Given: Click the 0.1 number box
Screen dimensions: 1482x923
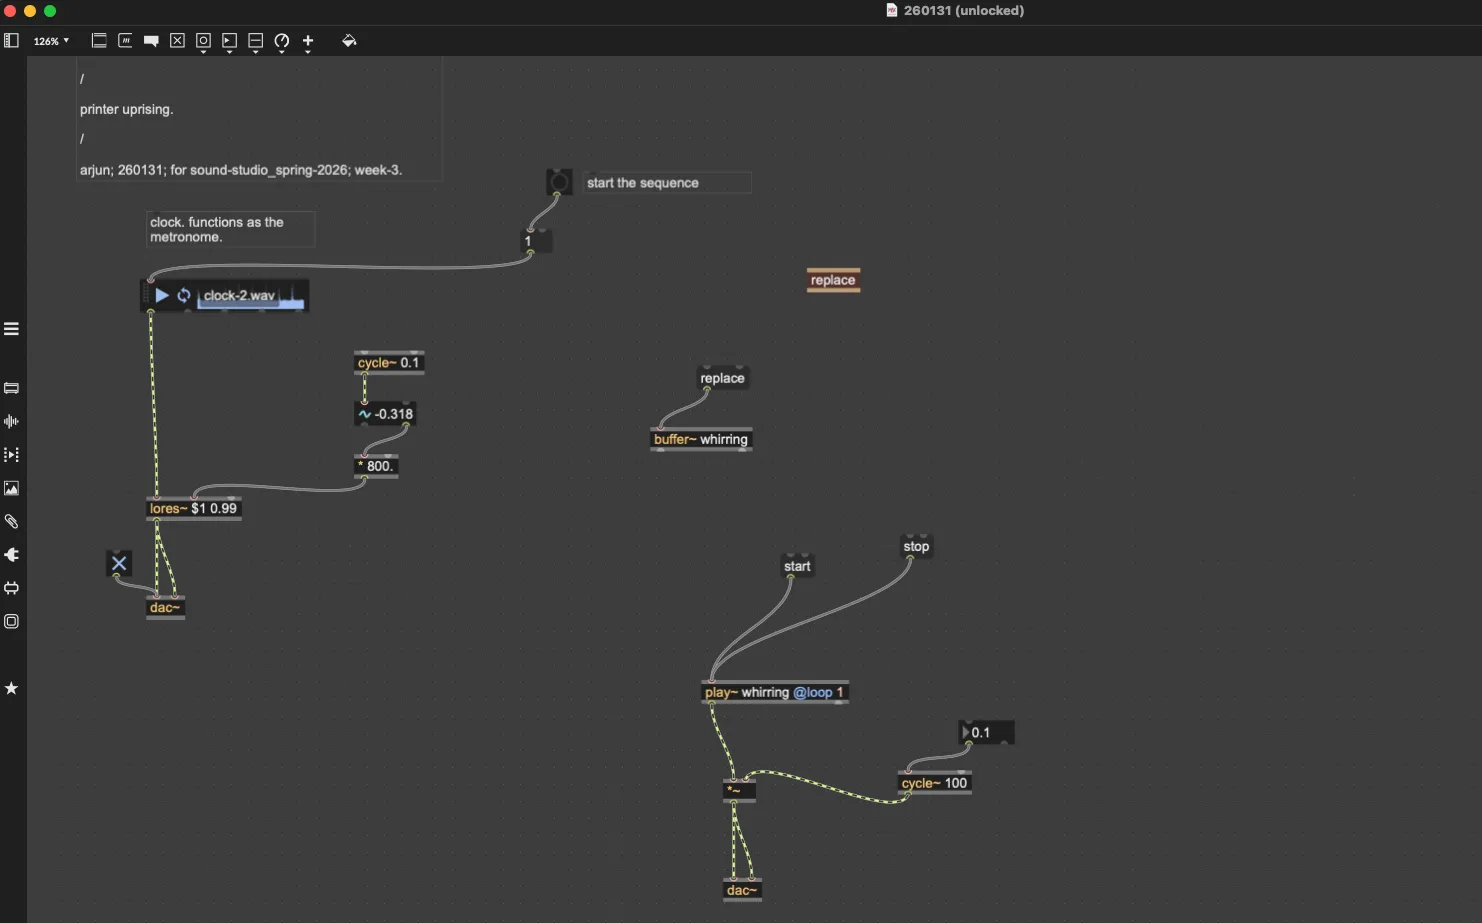Looking at the screenshot, I should [x=987, y=733].
